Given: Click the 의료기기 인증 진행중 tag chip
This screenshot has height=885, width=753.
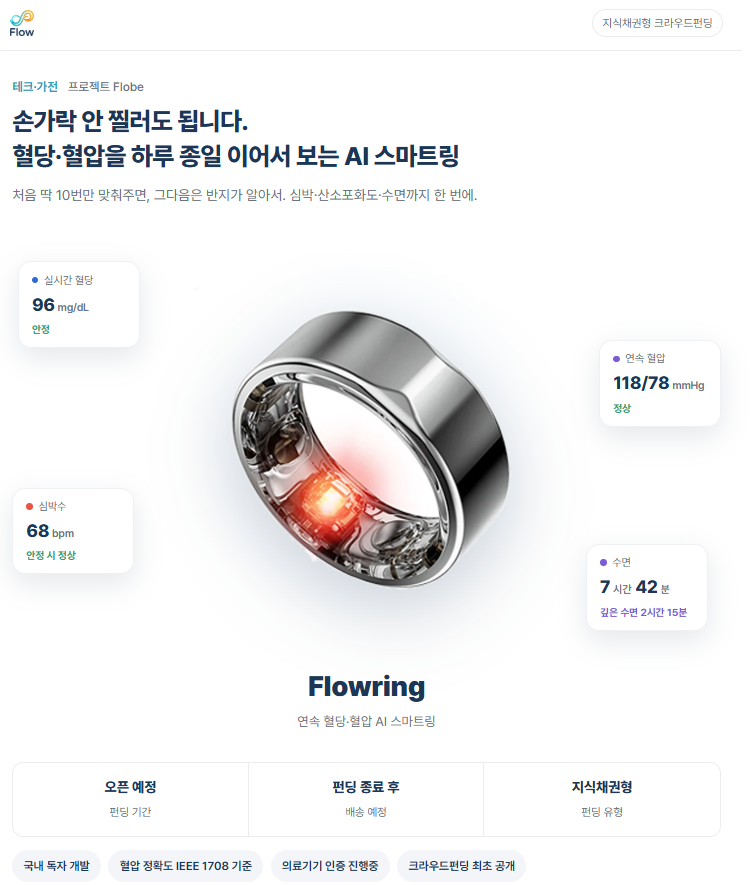Looking at the screenshot, I should pyautogui.click(x=330, y=866).
